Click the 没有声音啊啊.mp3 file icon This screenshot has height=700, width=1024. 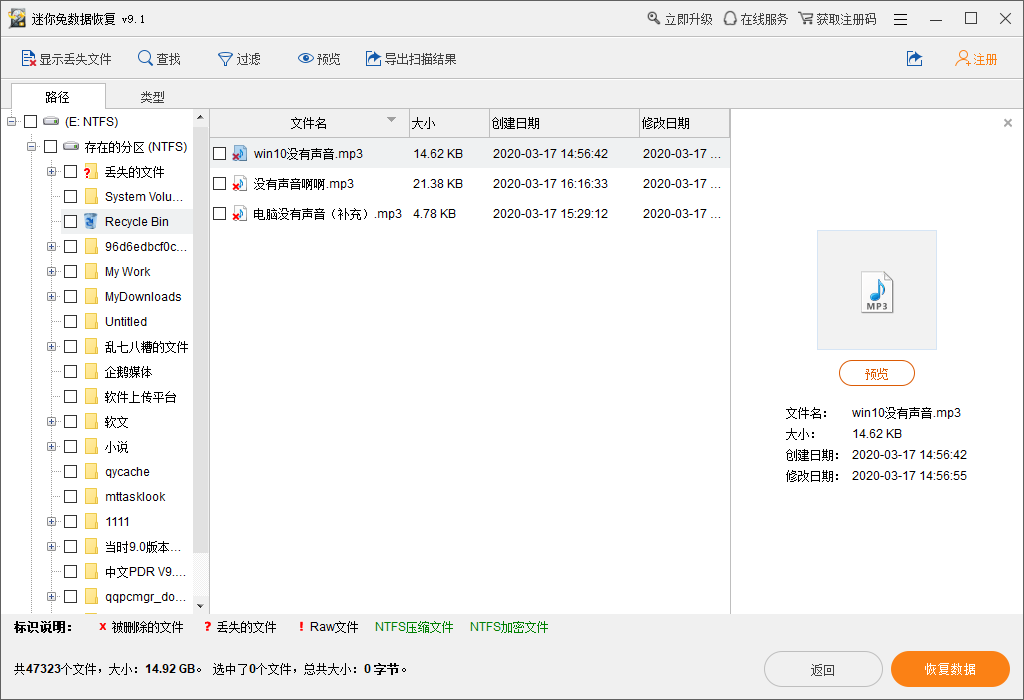click(240, 183)
